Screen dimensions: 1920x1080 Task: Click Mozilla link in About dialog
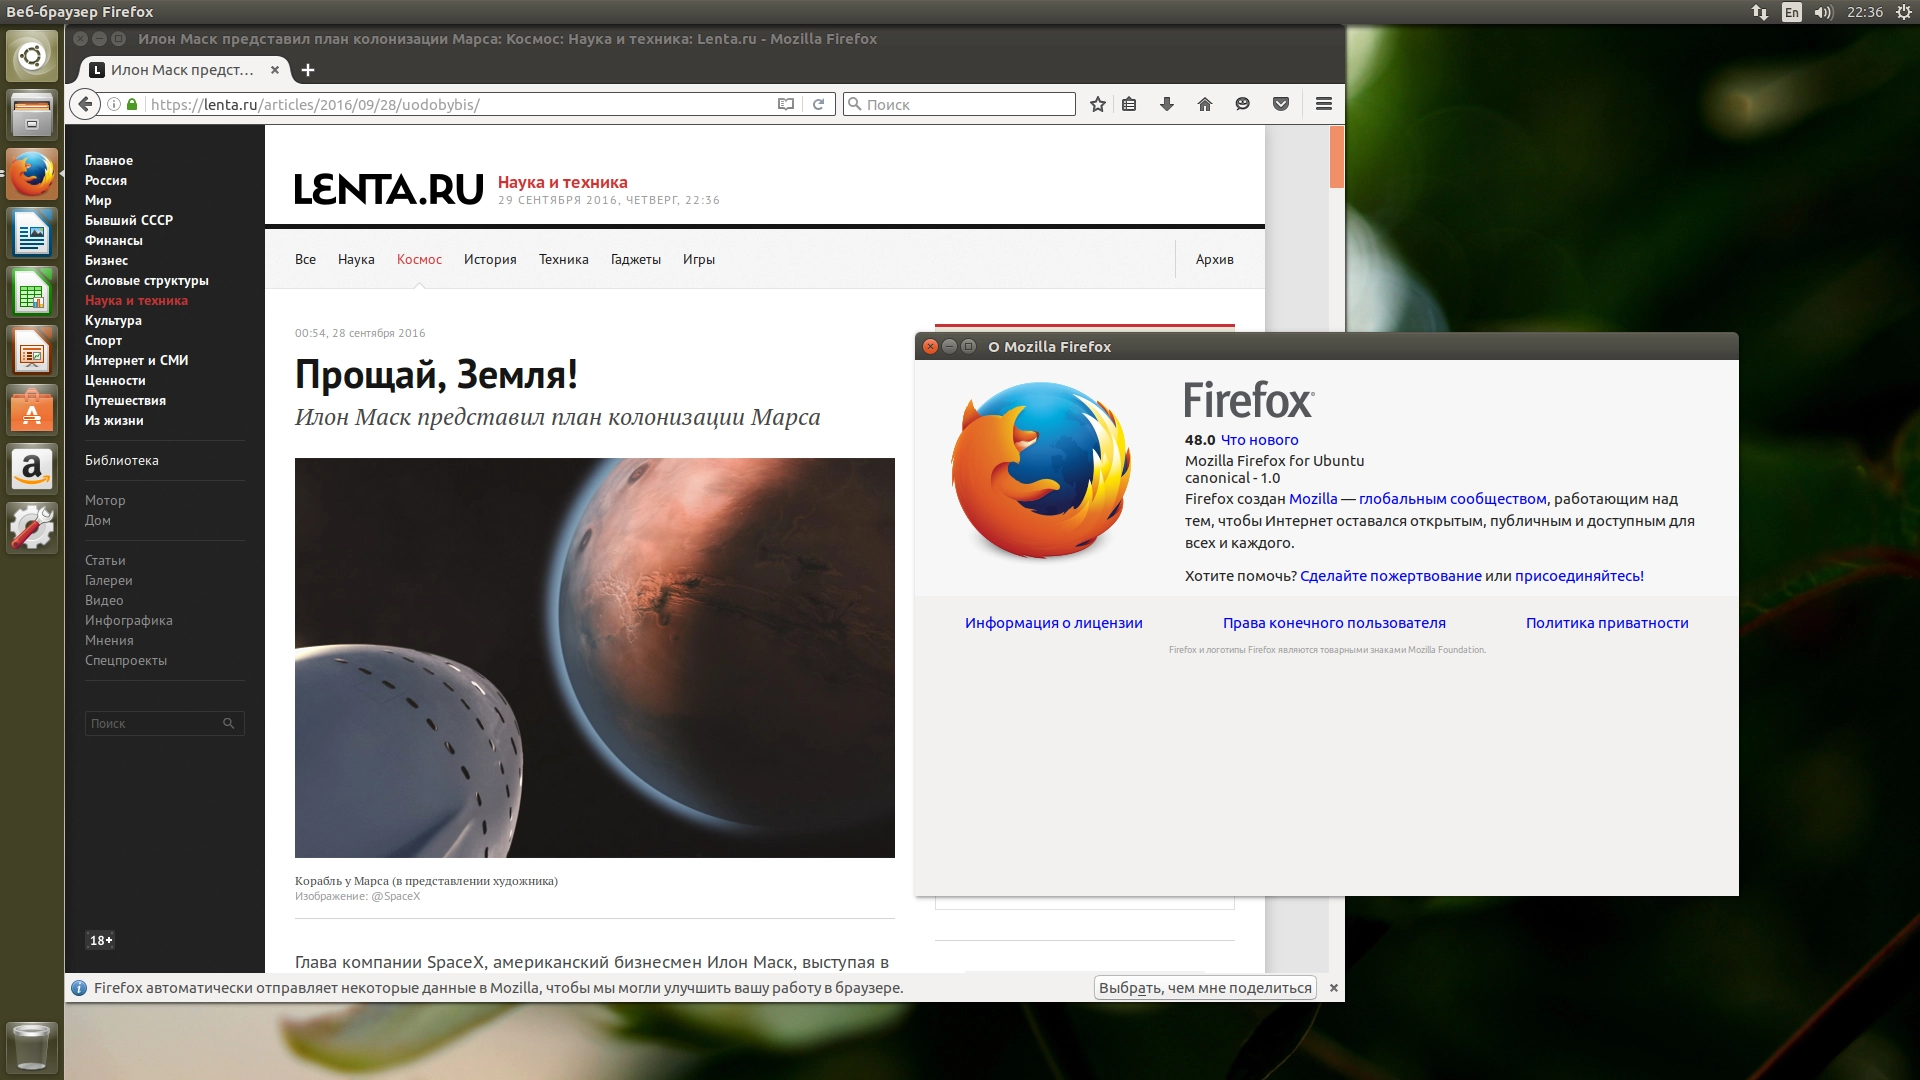coord(1313,499)
